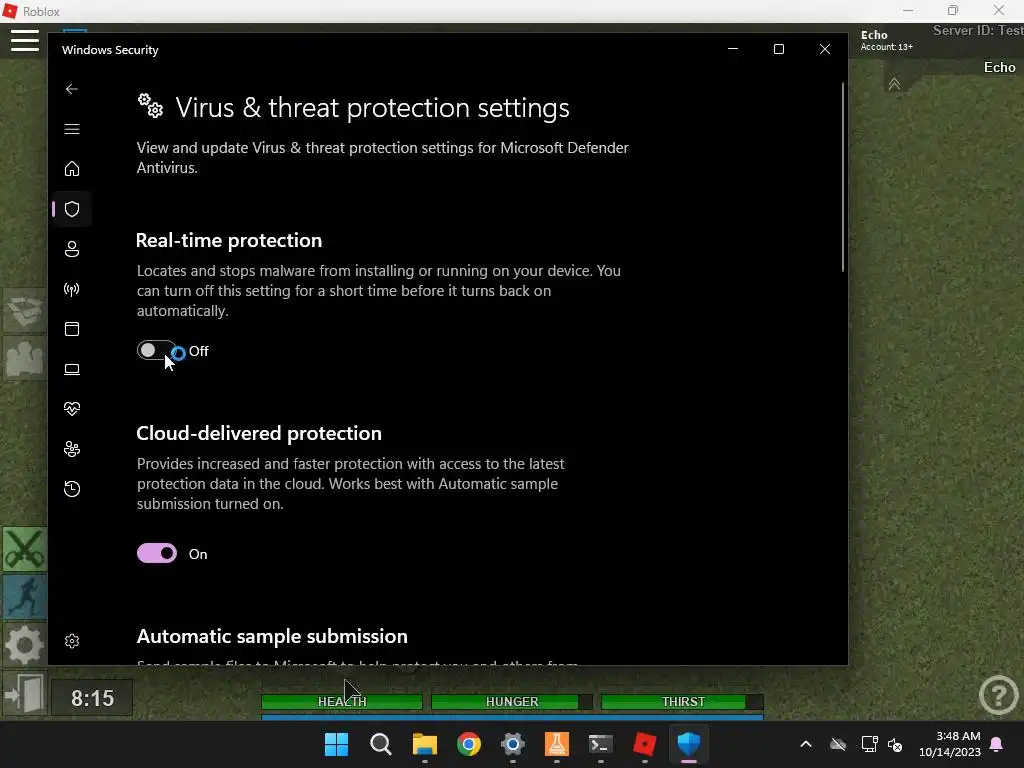
Task: Turn off Cloud-delivered protection switch
Action: click(x=157, y=553)
